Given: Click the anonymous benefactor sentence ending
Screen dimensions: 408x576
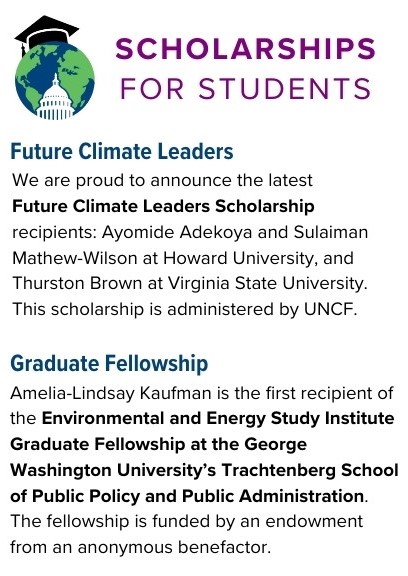Looking at the screenshot, I should point(140,547).
